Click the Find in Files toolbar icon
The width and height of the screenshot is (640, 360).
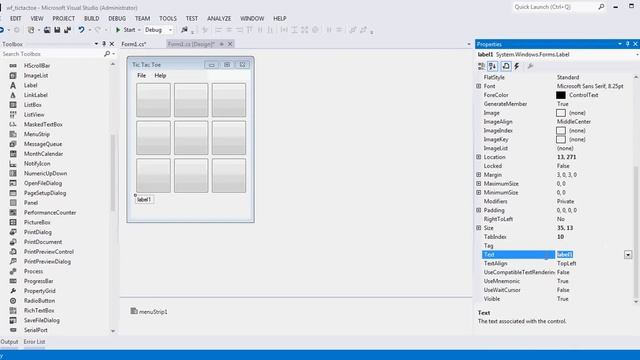184,30
